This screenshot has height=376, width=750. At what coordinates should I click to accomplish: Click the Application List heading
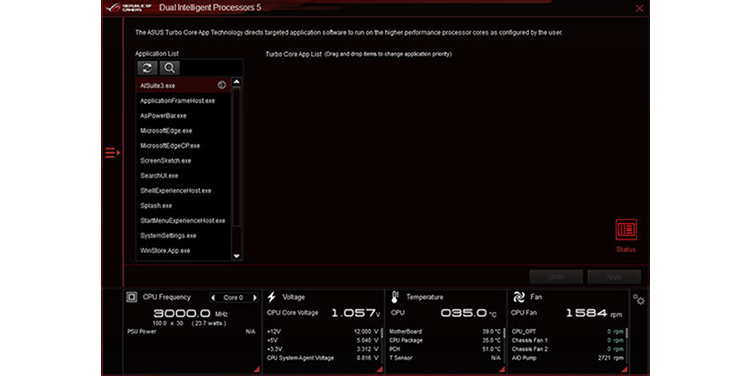(157, 54)
